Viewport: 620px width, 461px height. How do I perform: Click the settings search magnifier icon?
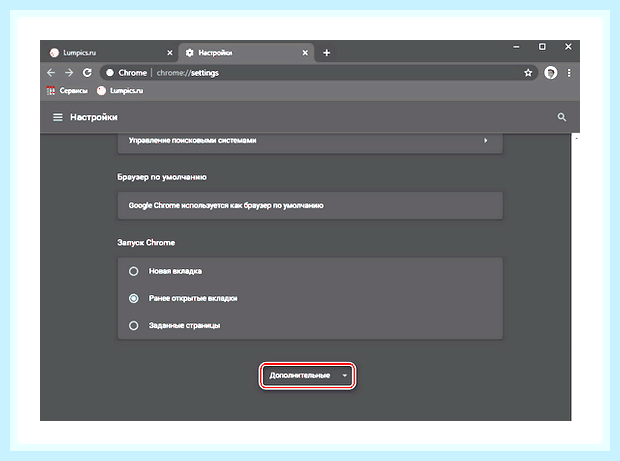pos(561,117)
